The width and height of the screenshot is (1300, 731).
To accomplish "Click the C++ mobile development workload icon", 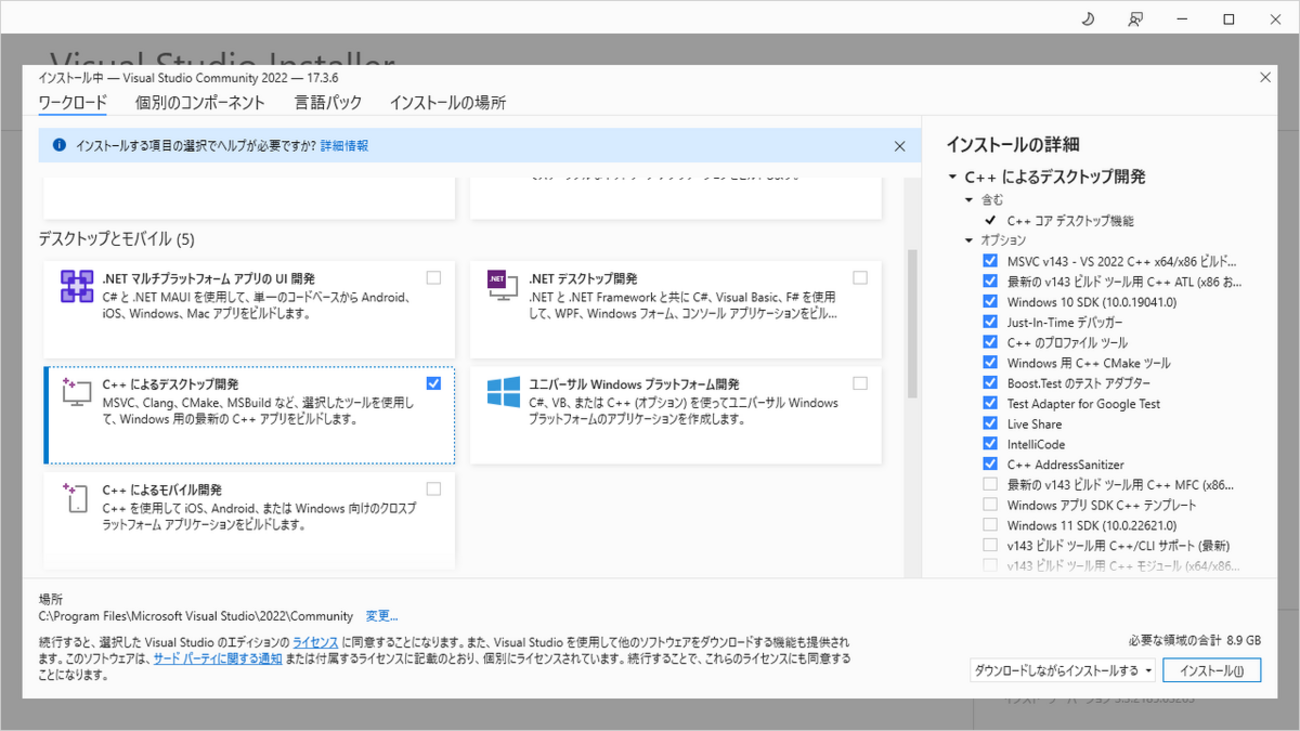I will coord(76,497).
